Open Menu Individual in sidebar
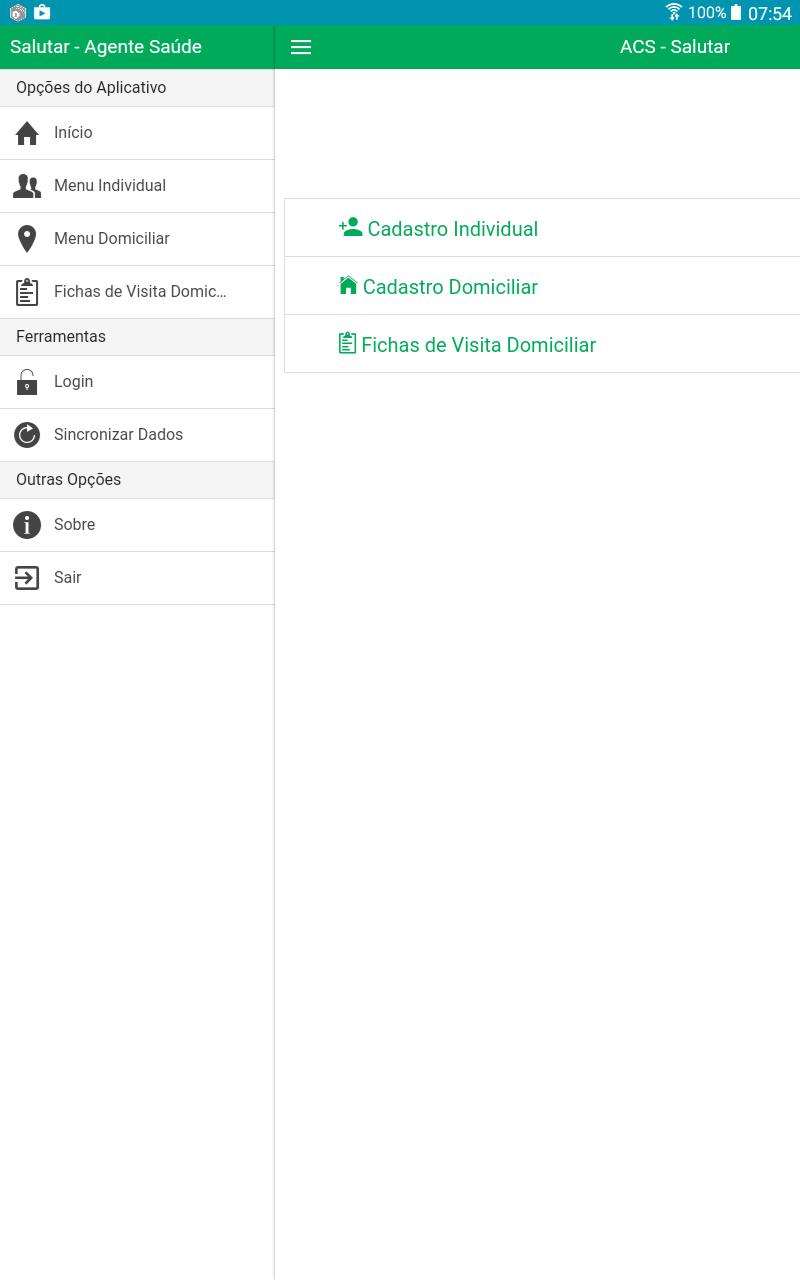 pyautogui.click(x=137, y=186)
